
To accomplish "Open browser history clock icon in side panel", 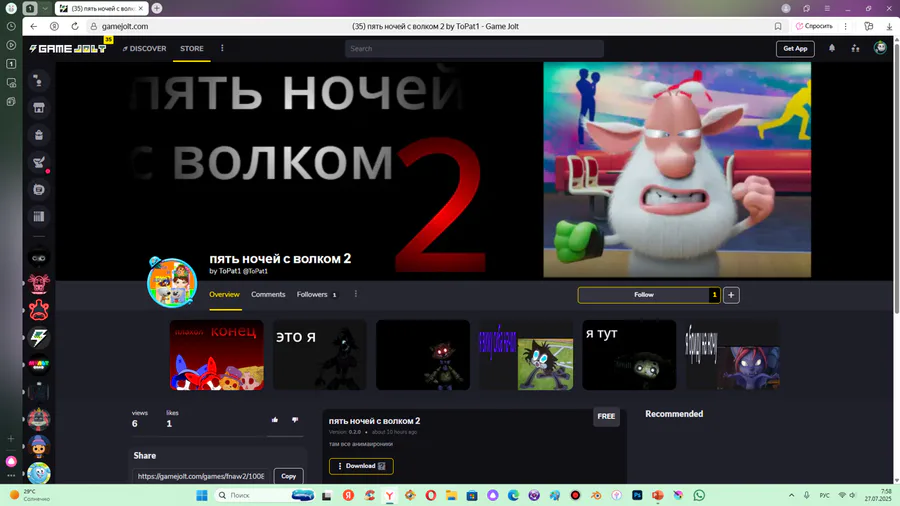I will (x=11, y=26).
